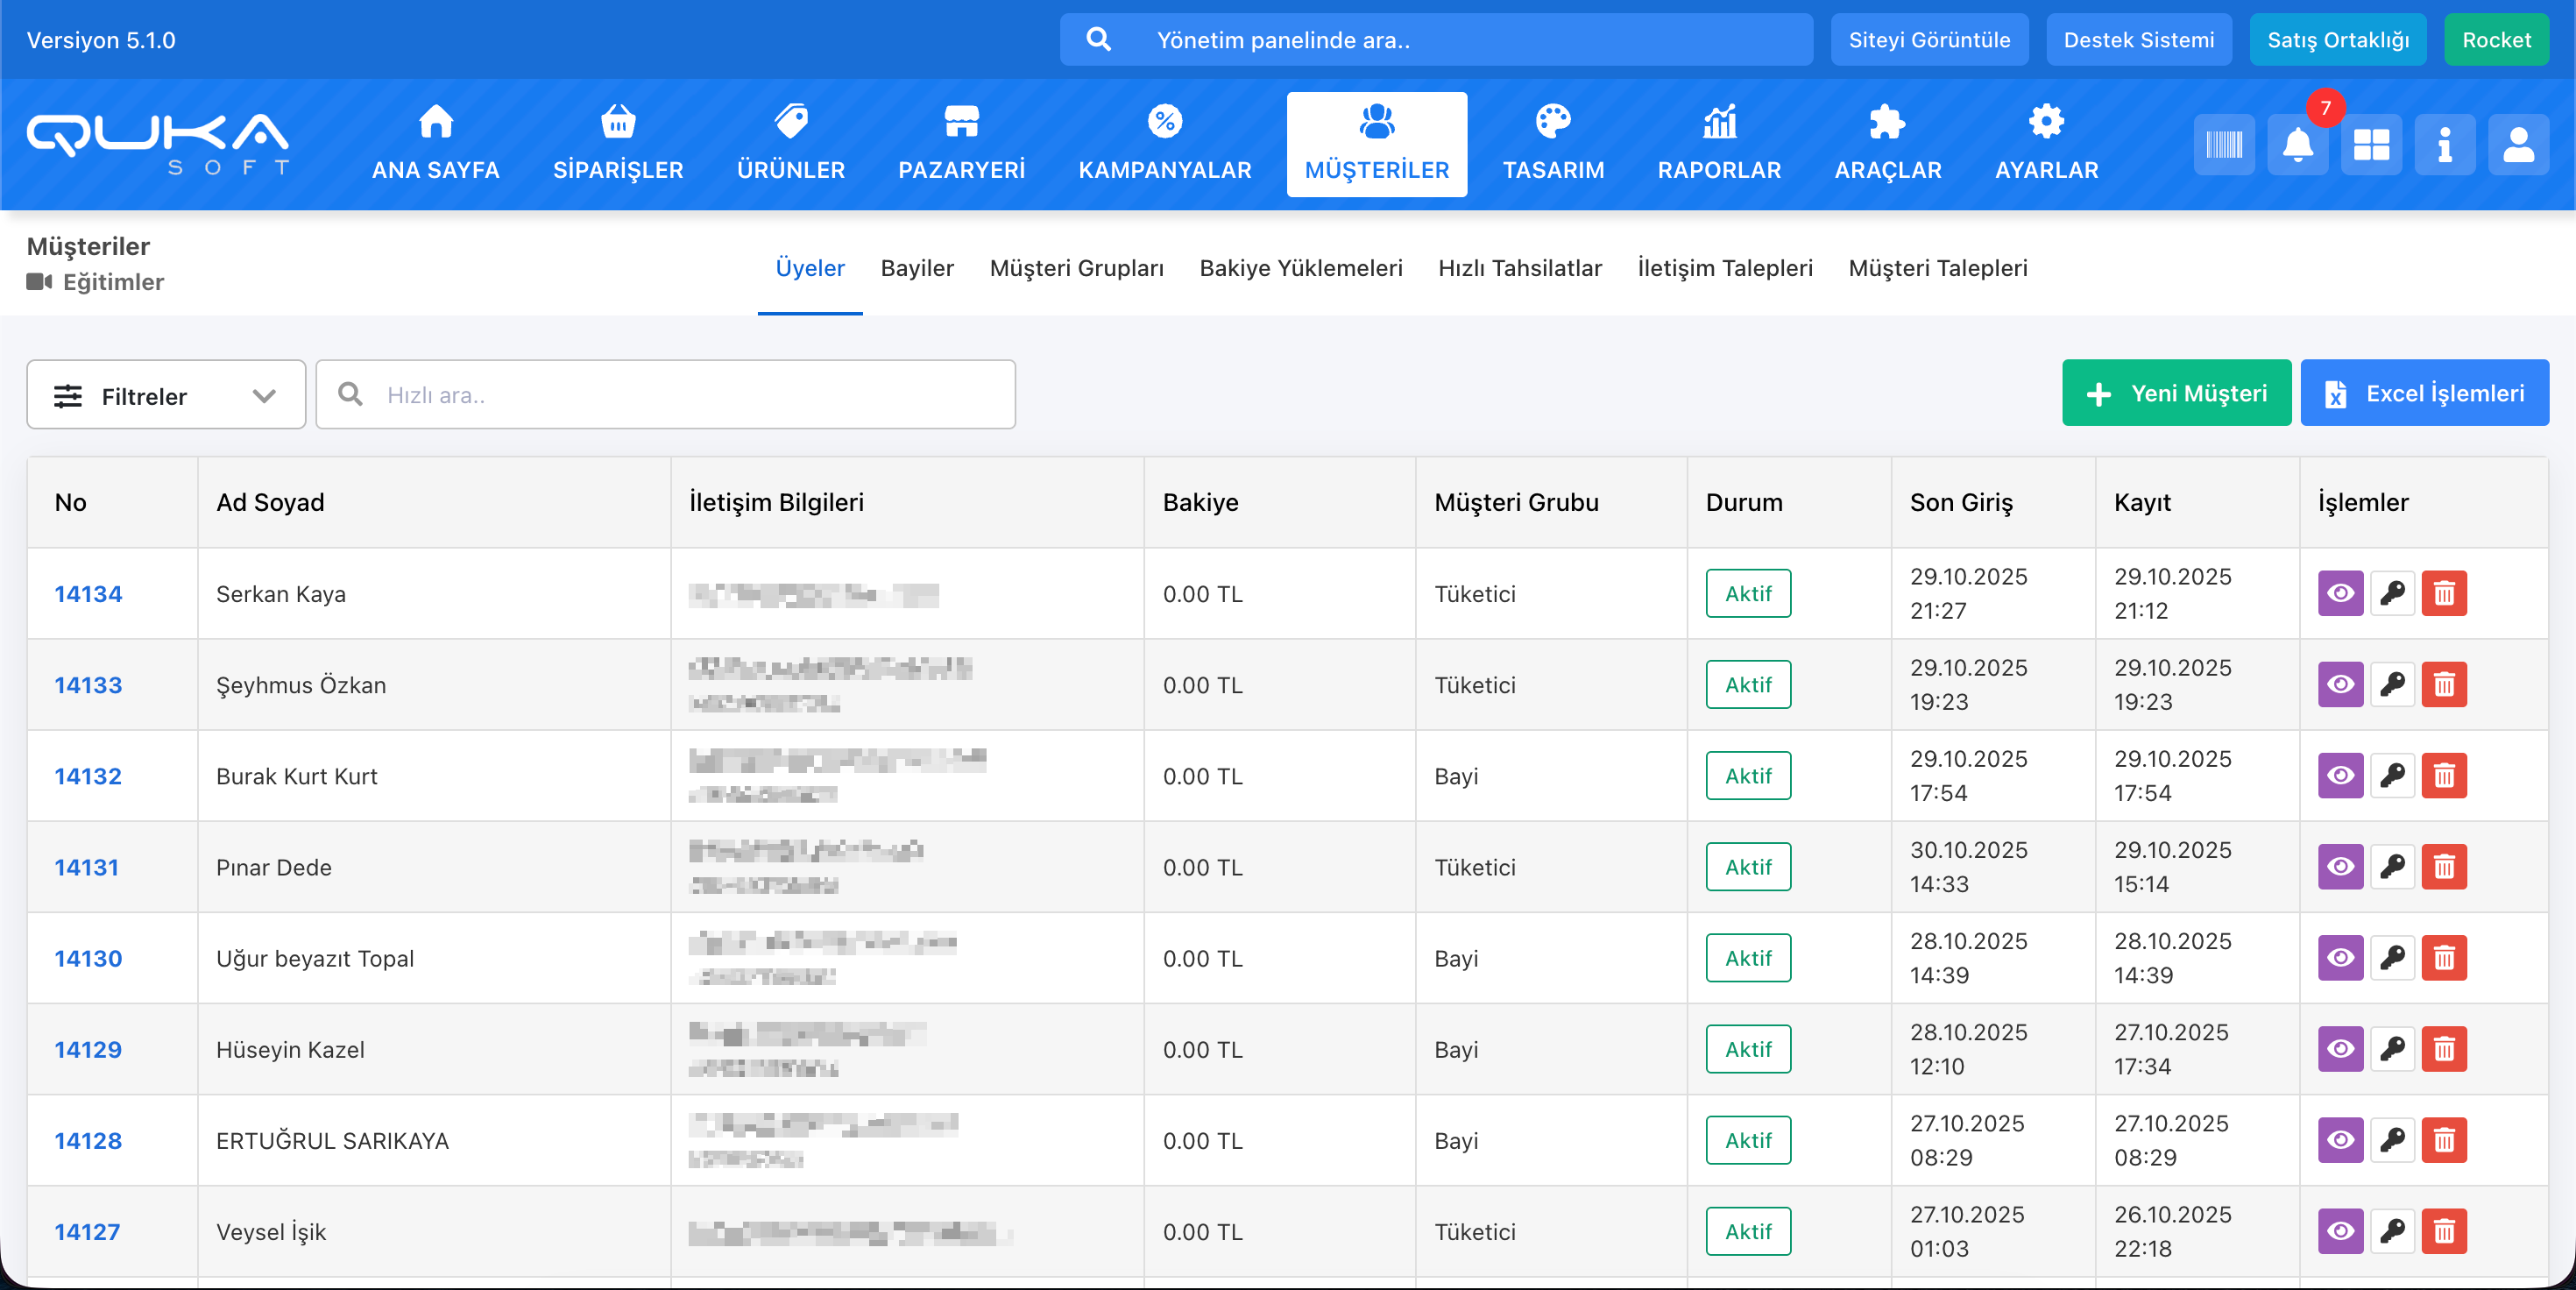Click key icon for Serkan Kaya

tap(2392, 593)
